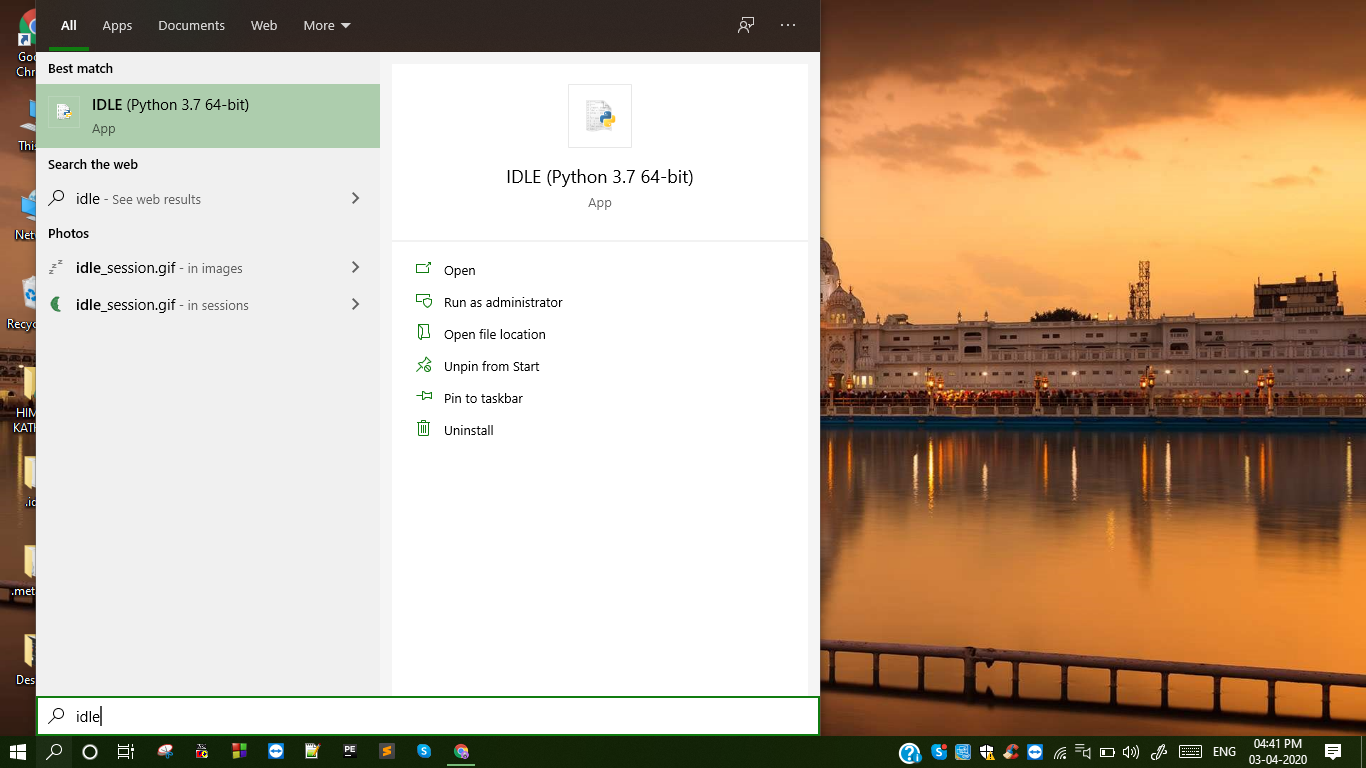
Task: Expand idle_session.gif in images arrow
Action: tap(355, 268)
